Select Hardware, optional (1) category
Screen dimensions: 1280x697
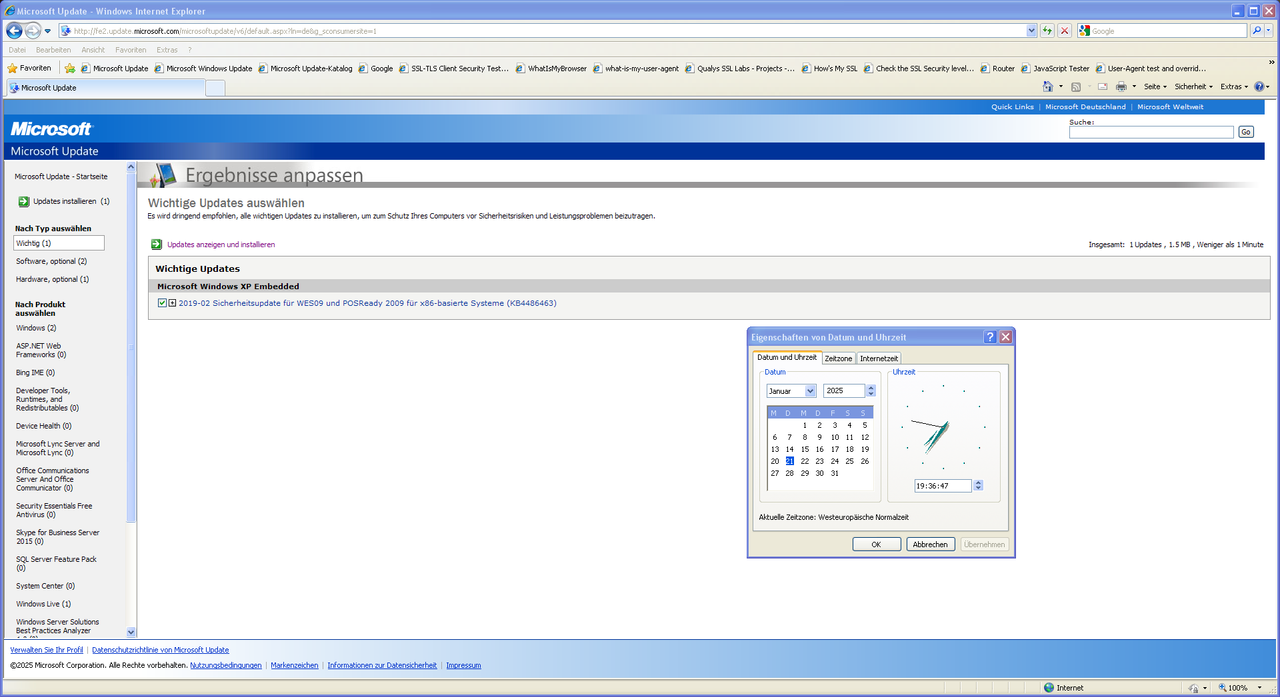pyautogui.click(x=52, y=279)
